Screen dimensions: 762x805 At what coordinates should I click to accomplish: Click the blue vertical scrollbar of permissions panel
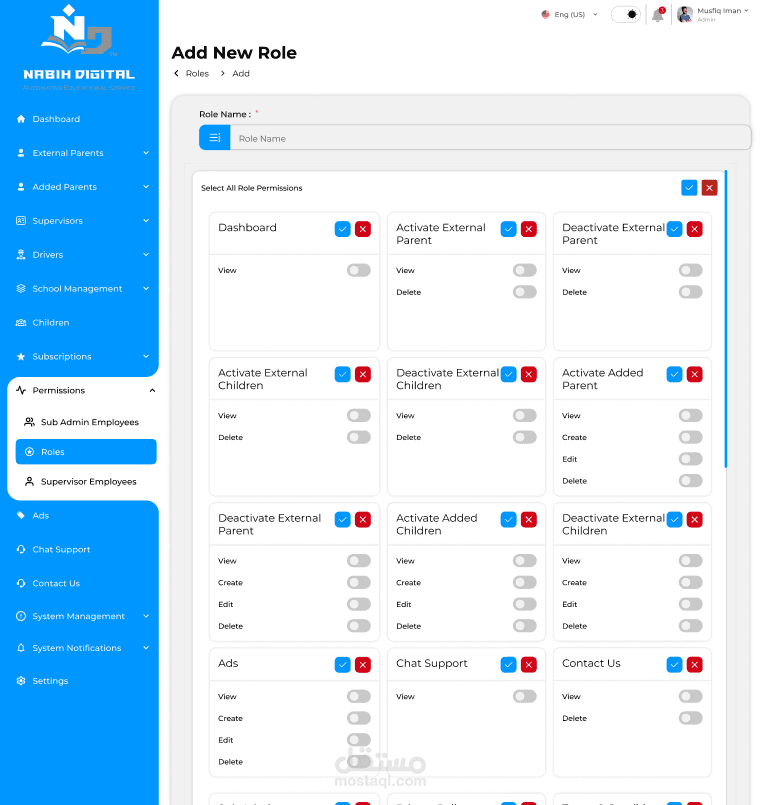click(726, 319)
